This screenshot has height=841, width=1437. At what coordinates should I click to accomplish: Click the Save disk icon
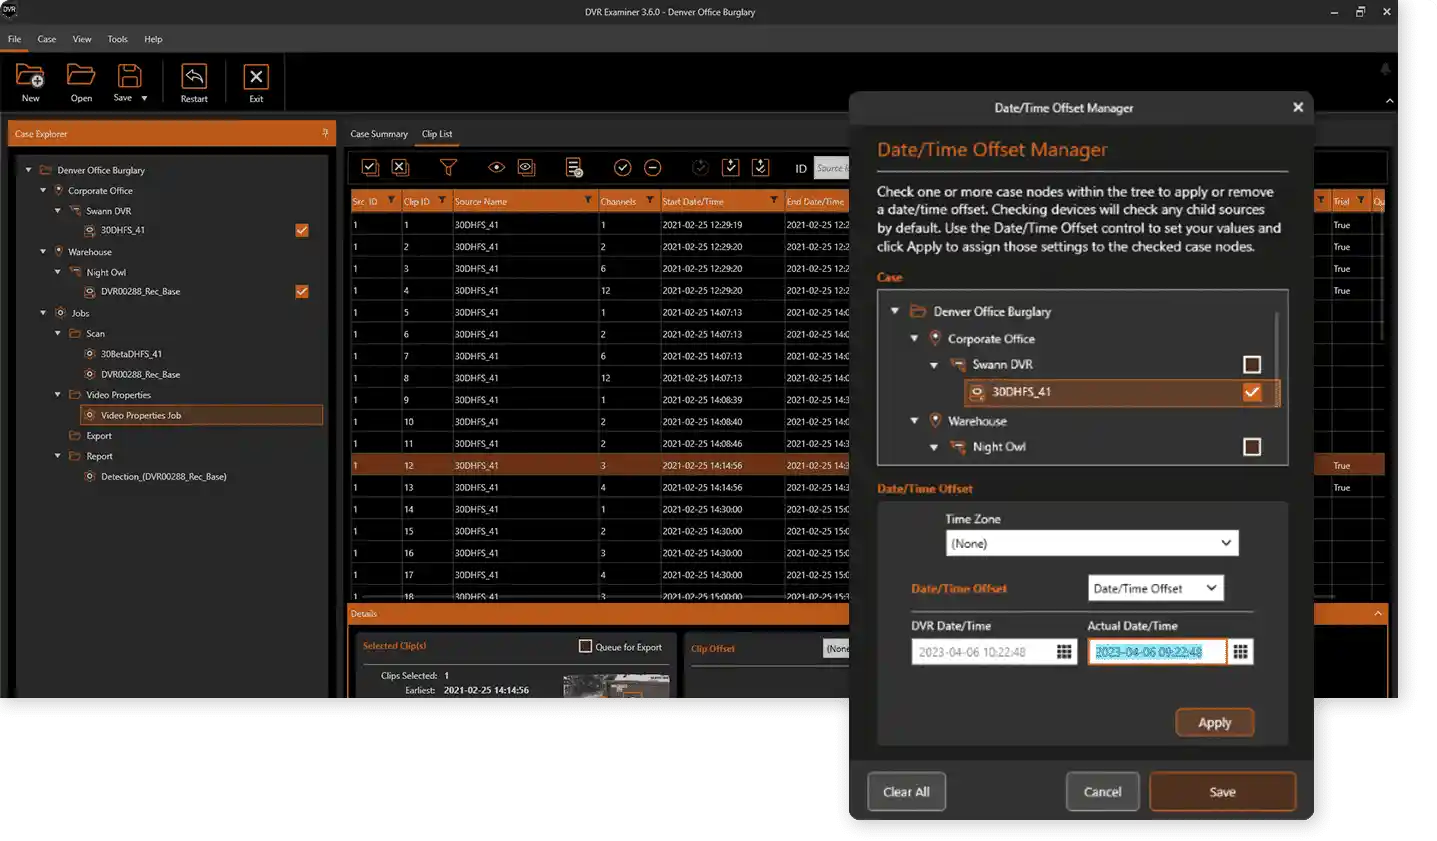129,75
